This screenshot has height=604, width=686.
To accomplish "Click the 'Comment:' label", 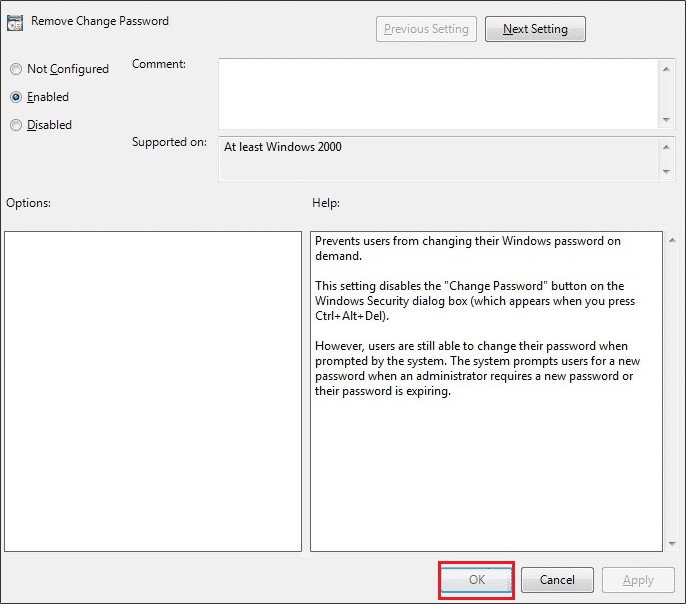I will point(159,64).
